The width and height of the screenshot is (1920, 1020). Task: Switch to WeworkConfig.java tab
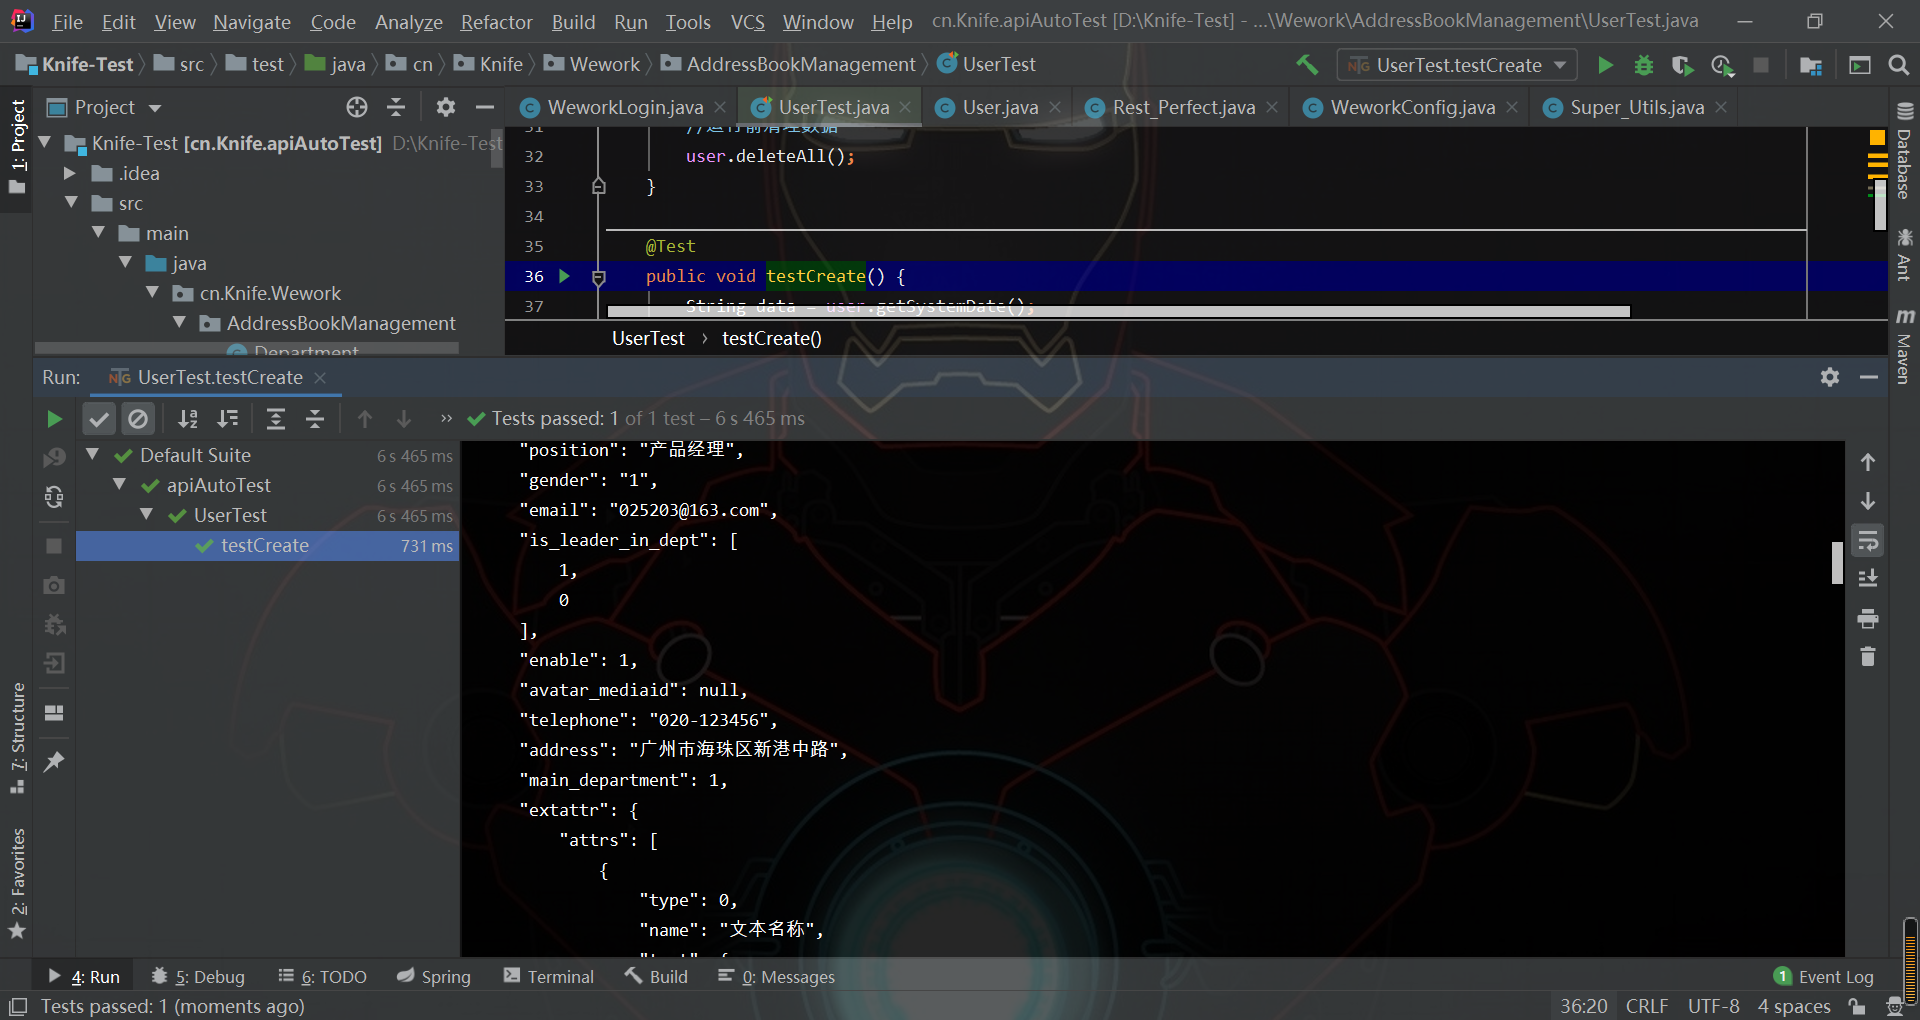1411,107
